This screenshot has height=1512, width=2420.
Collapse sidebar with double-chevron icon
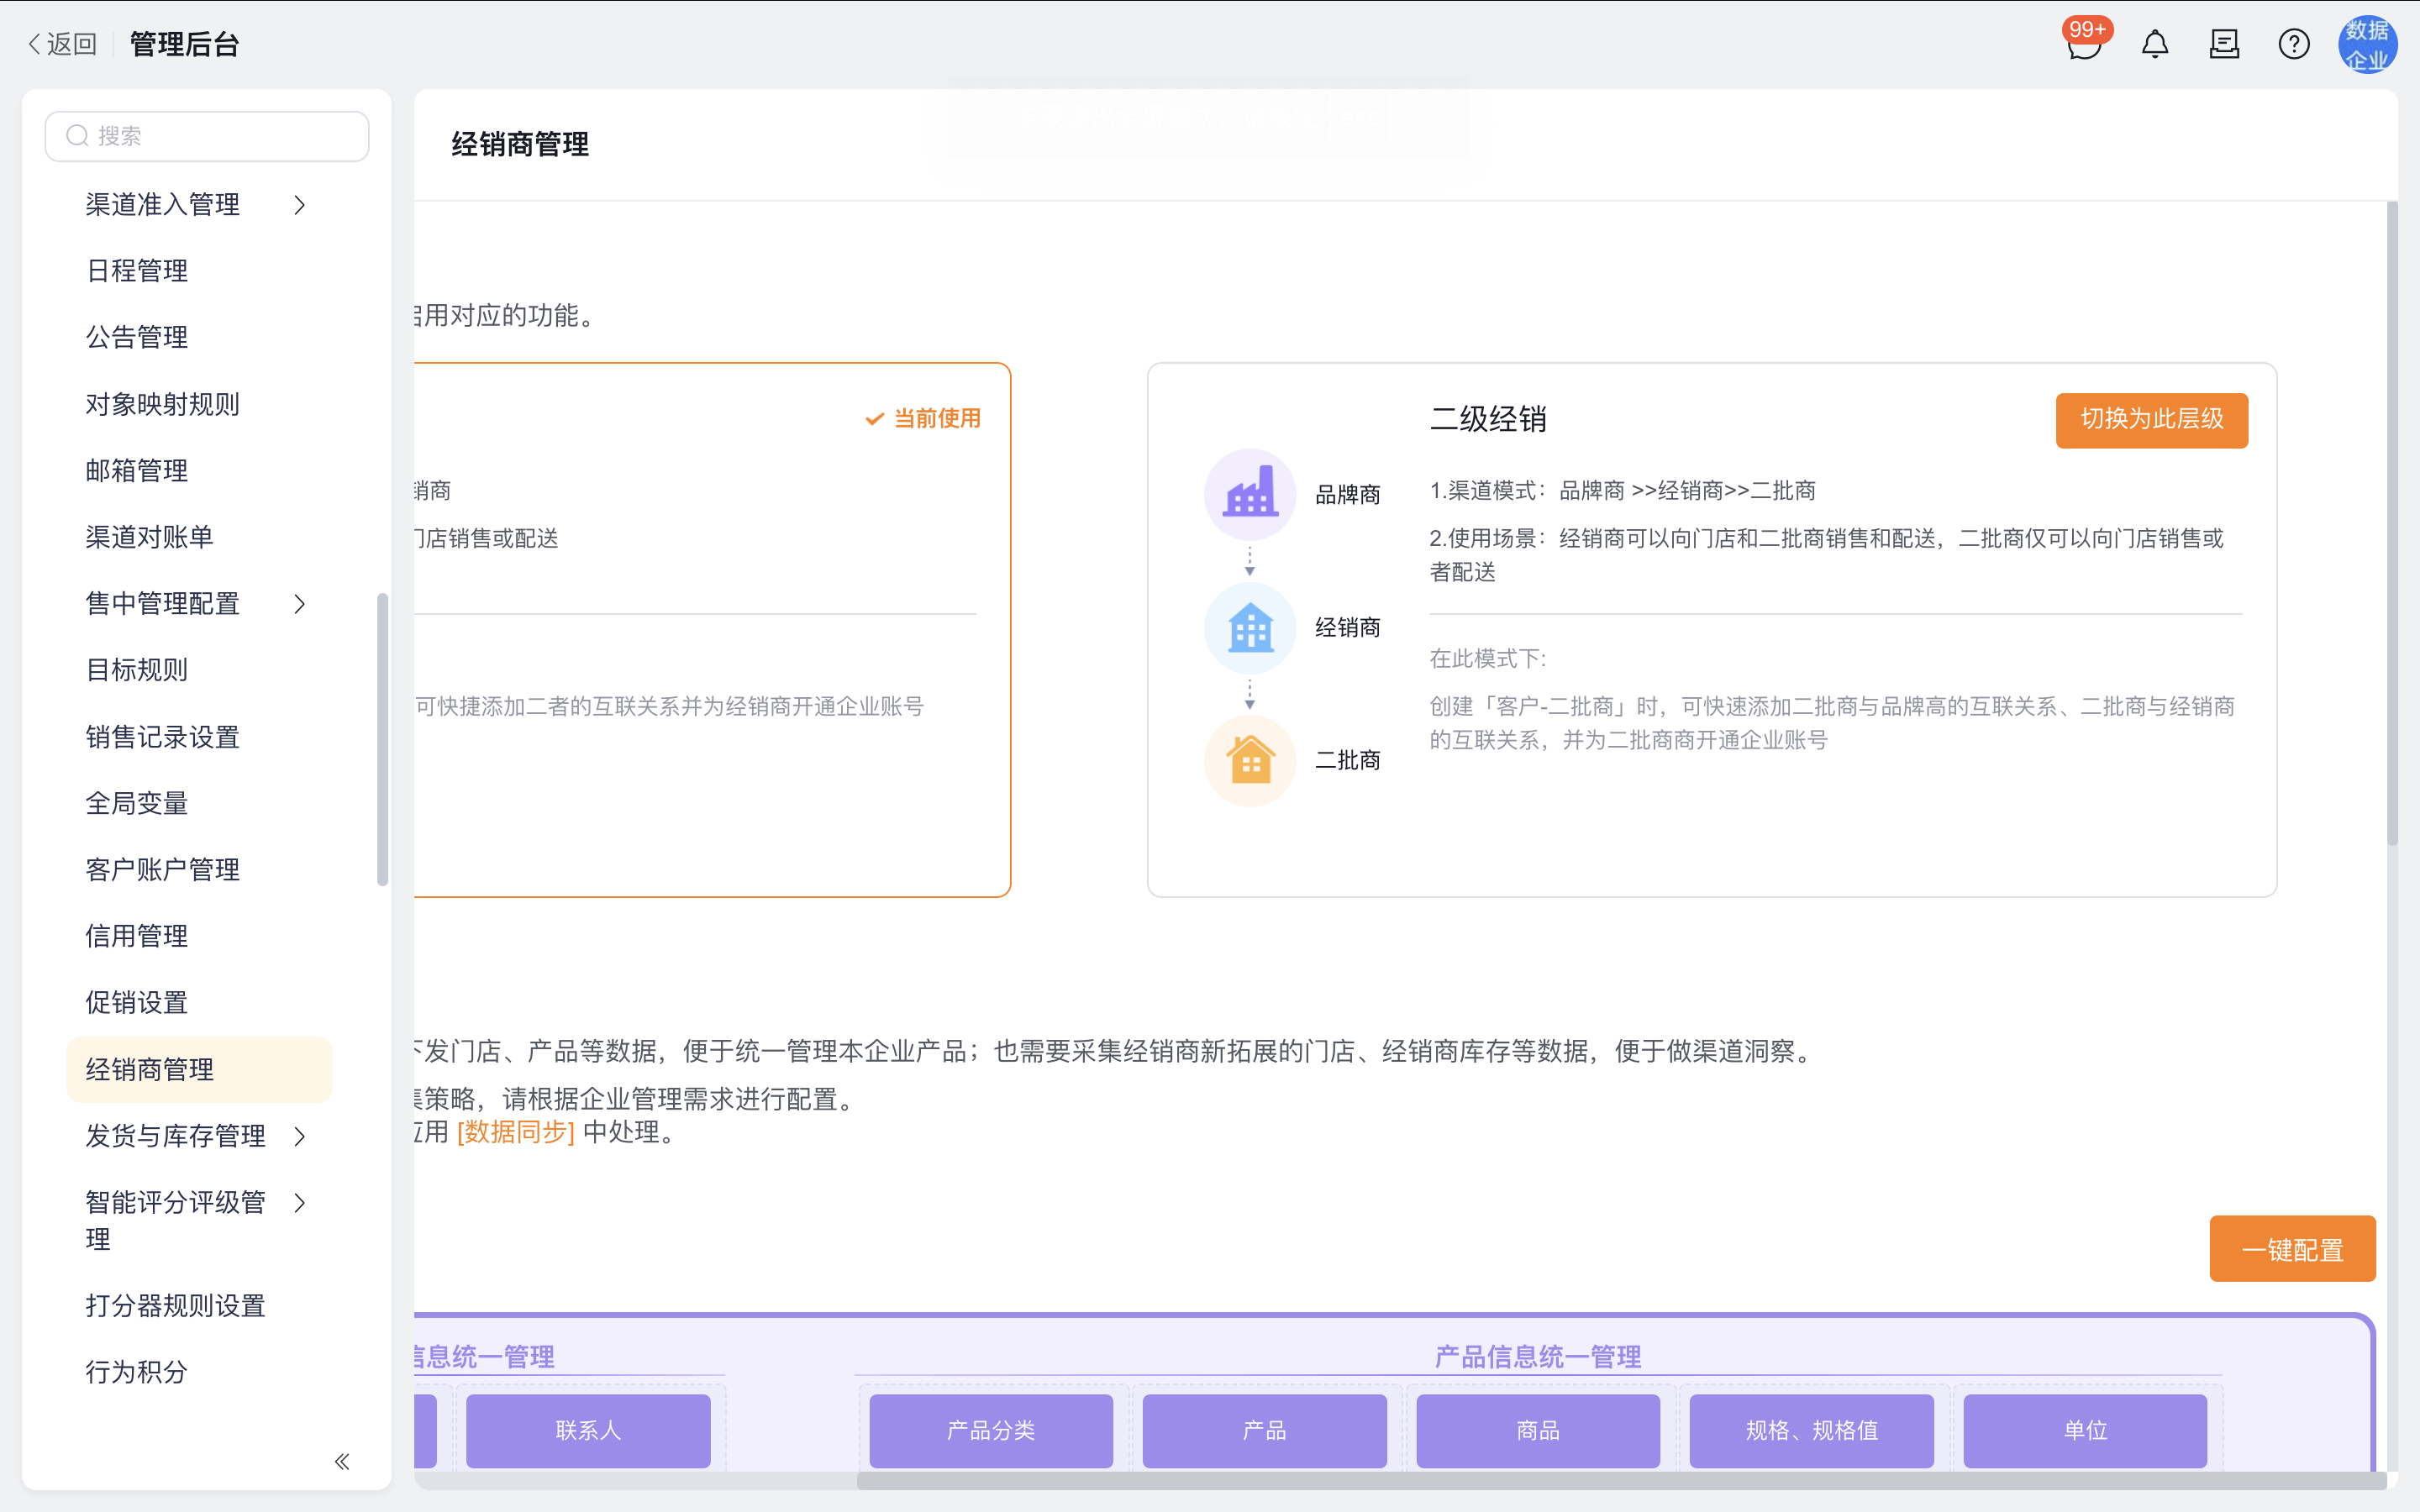click(342, 1462)
